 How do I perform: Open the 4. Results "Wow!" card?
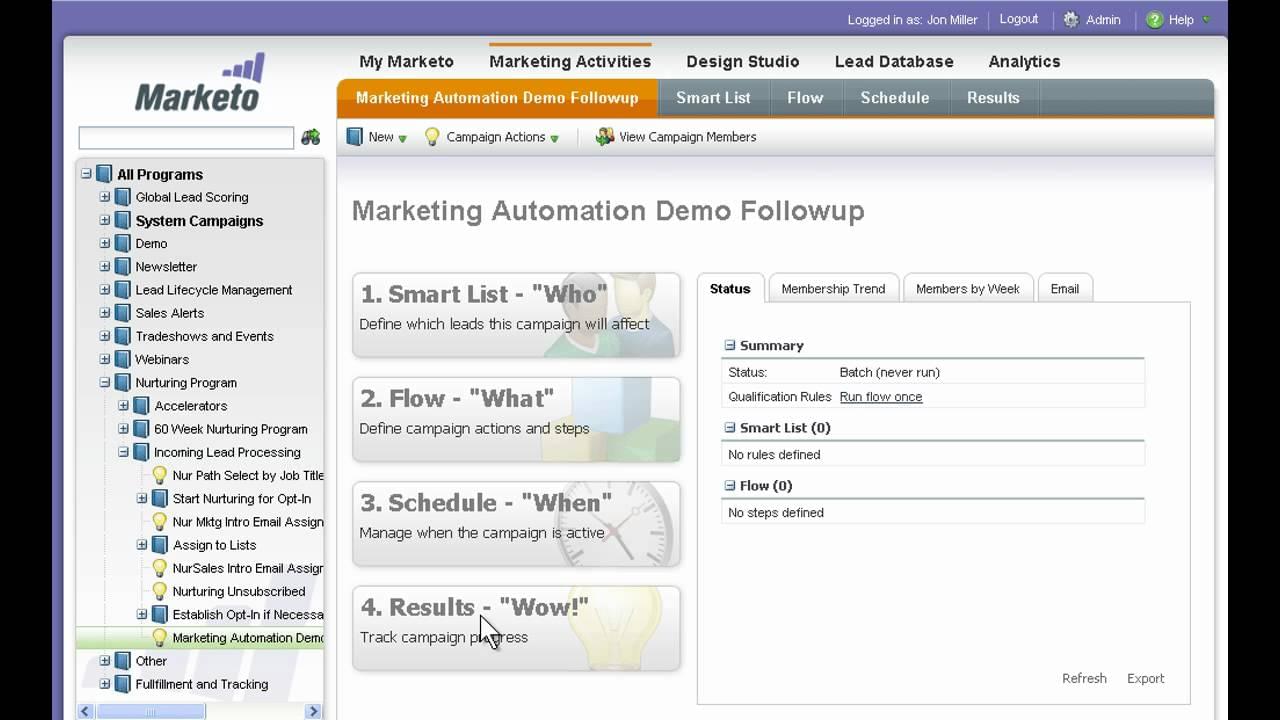516,628
